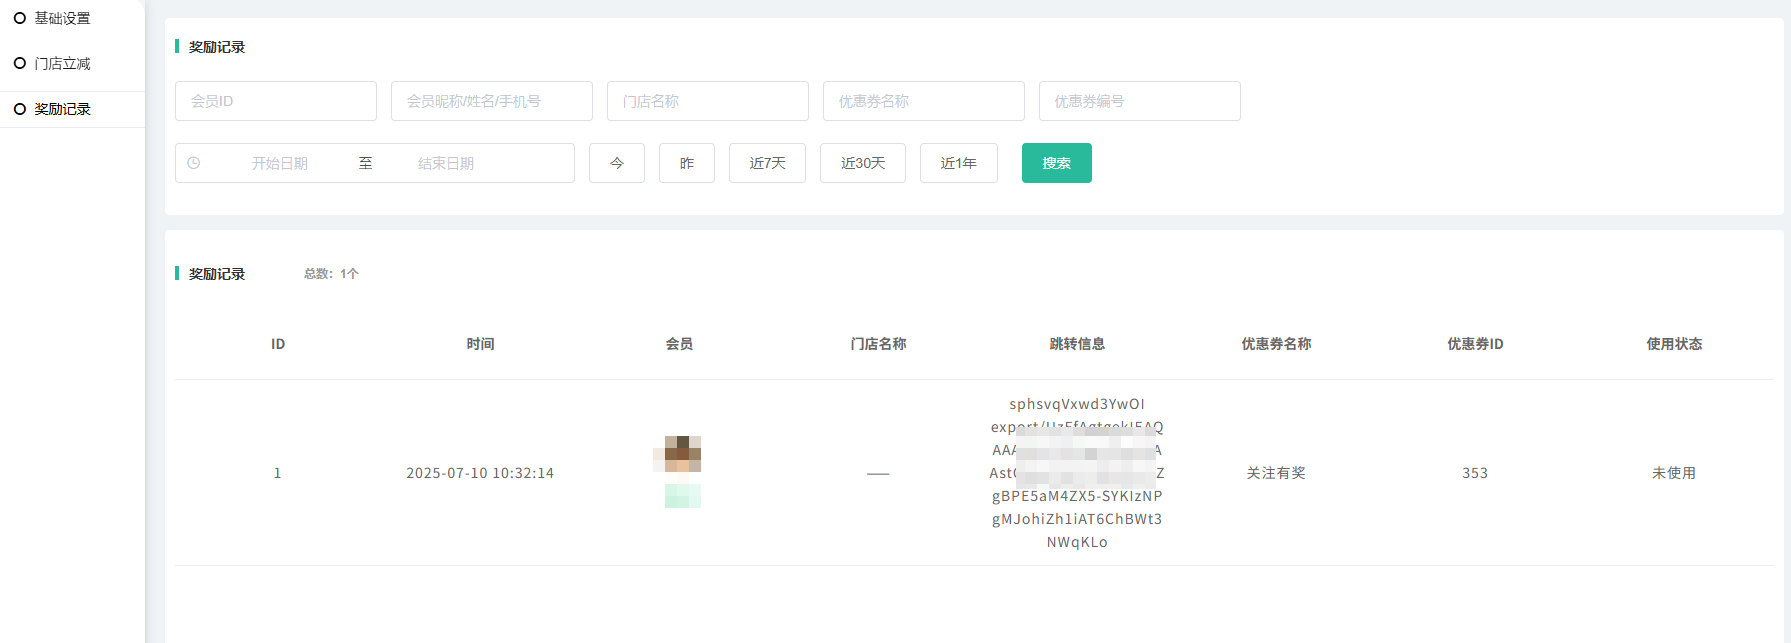Click the circle icon beside 基础设置
Image resolution: width=1791 pixels, height=643 pixels.
[20, 18]
